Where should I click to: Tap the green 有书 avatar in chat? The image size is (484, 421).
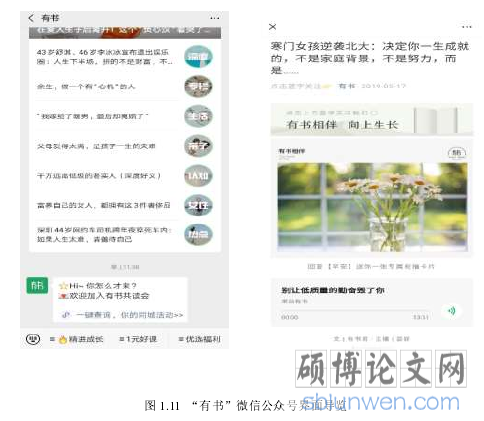click(37, 286)
